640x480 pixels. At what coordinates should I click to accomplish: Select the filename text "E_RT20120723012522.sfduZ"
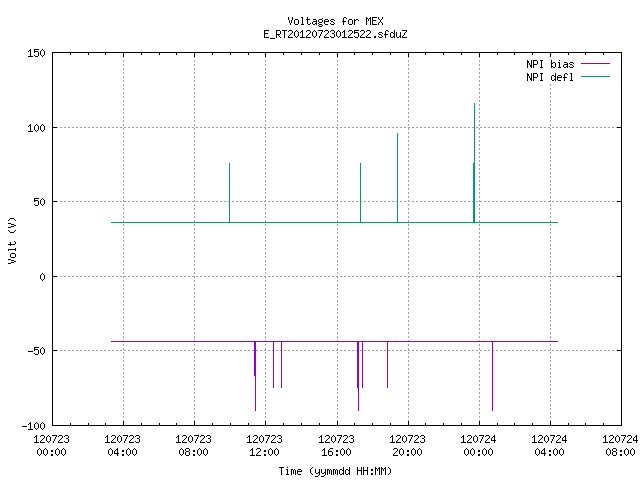pos(335,34)
